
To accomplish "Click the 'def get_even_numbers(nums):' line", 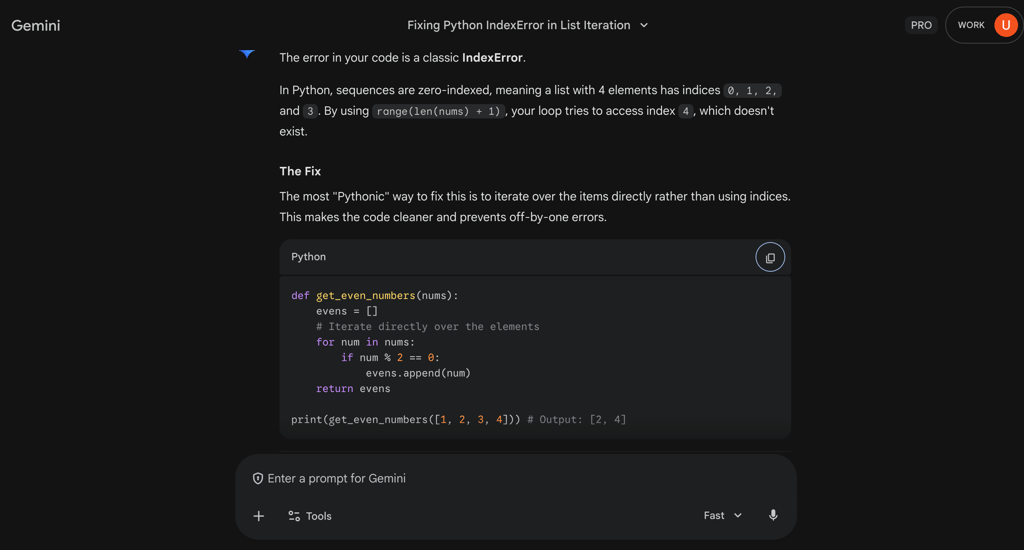I will coord(375,296).
